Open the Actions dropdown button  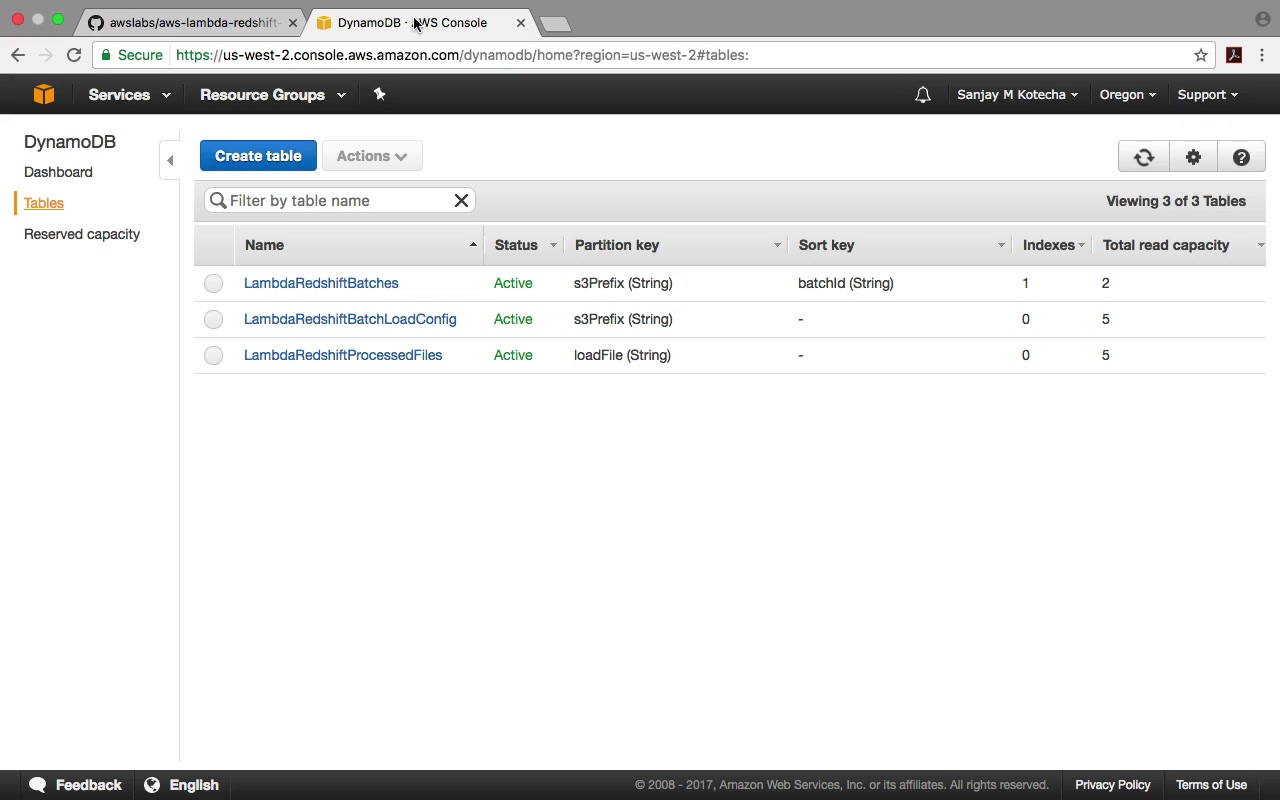[372, 156]
